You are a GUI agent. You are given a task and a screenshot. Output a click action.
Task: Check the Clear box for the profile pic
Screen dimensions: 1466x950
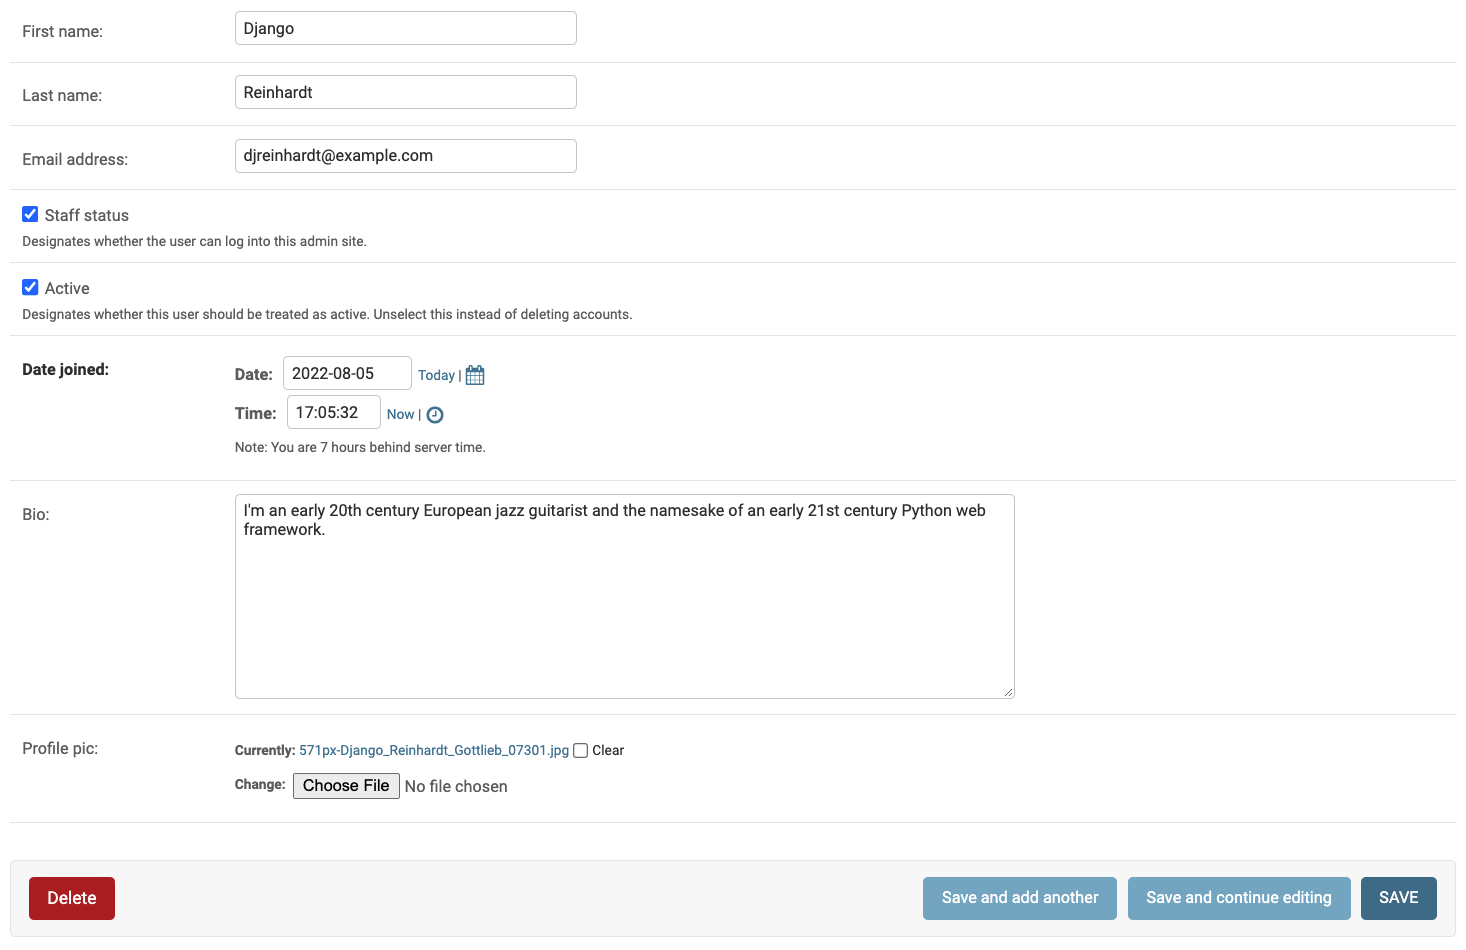(580, 750)
